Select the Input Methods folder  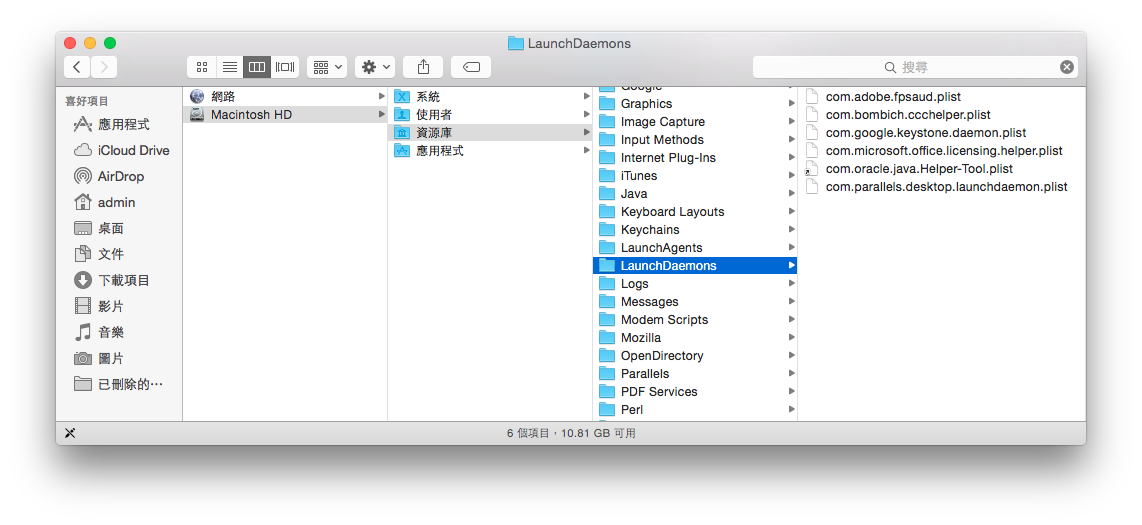pyautogui.click(x=695, y=140)
